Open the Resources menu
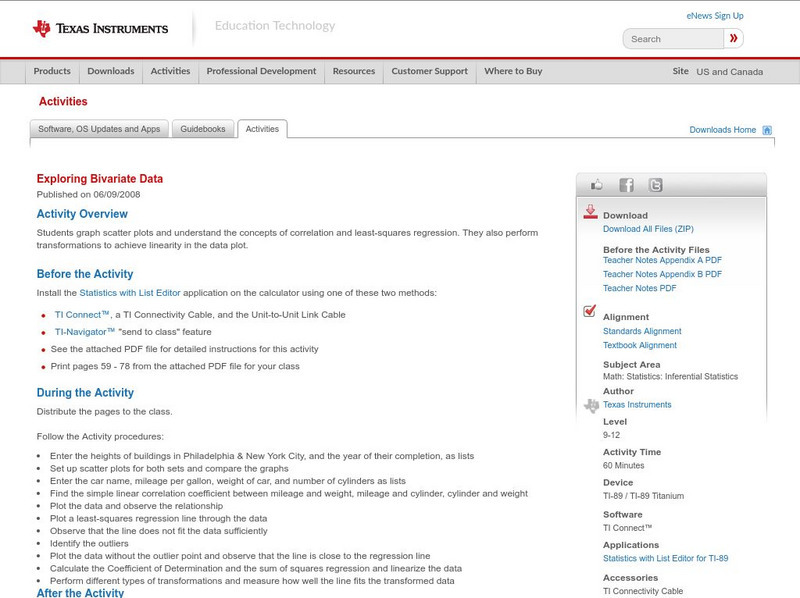The height and width of the screenshot is (598, 800). (x=354, y=71)
